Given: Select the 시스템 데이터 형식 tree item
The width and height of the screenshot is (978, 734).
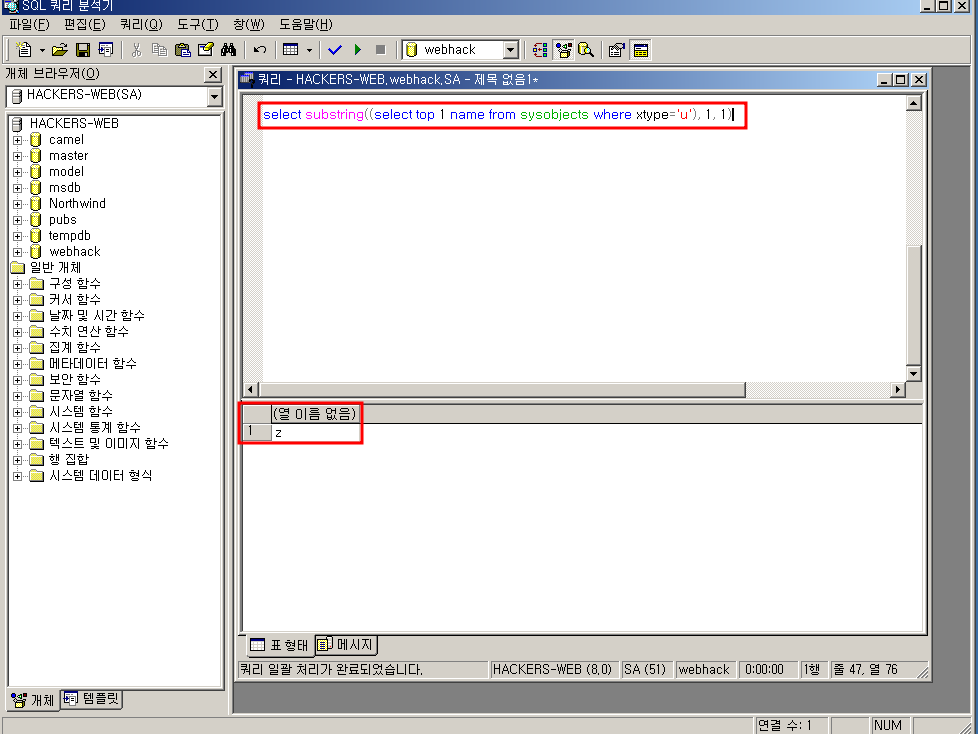Looking at the screenshot, I should coord(100,476).
